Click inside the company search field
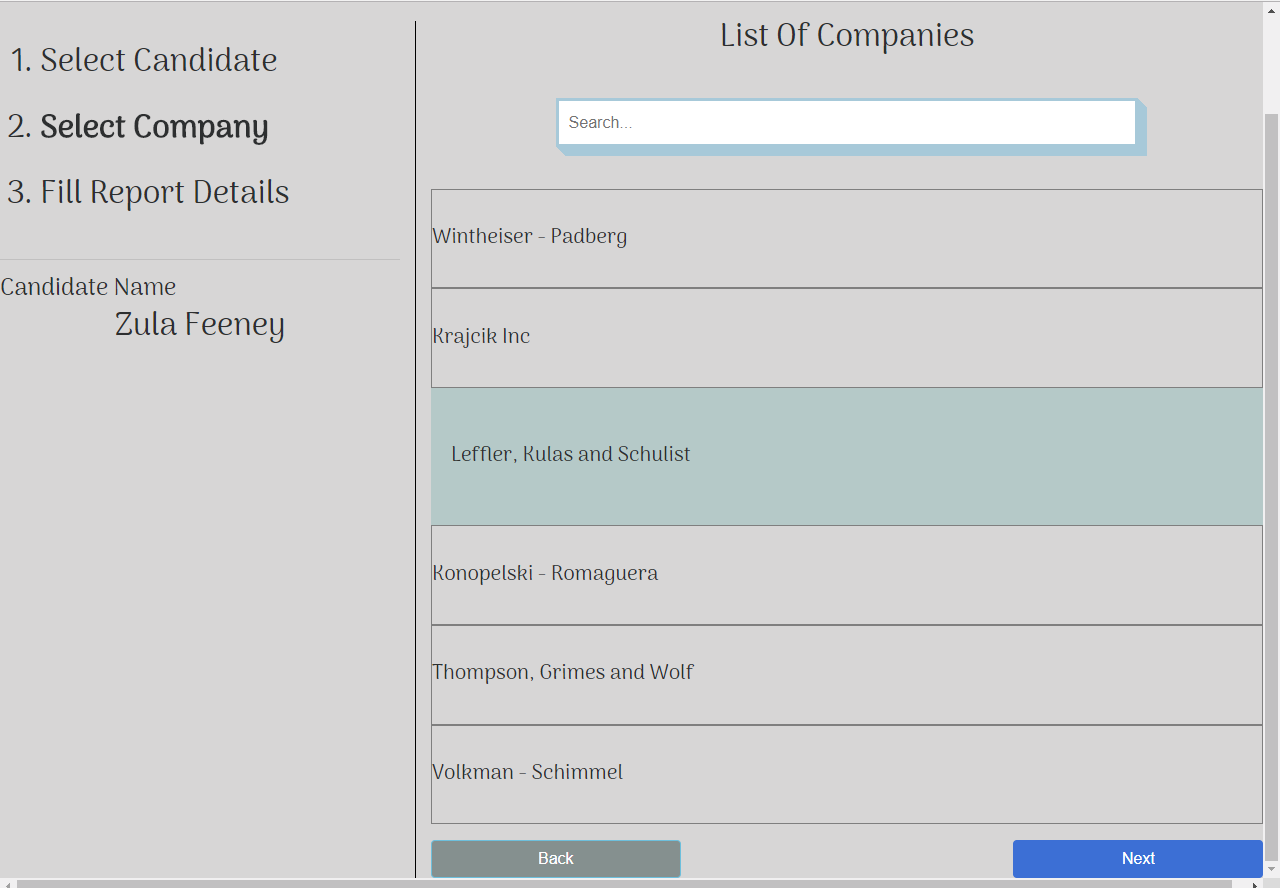The height and width of the screenshot is (888, 1280). tap(847, 122)
